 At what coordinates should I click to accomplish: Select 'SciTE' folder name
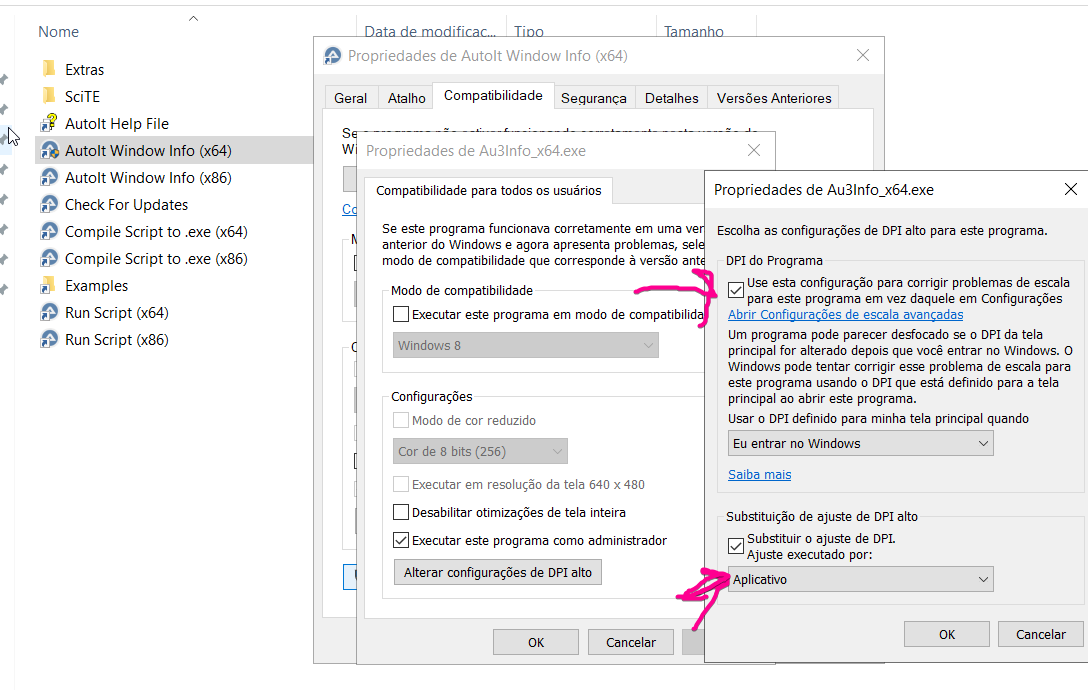tap(83, 96)
